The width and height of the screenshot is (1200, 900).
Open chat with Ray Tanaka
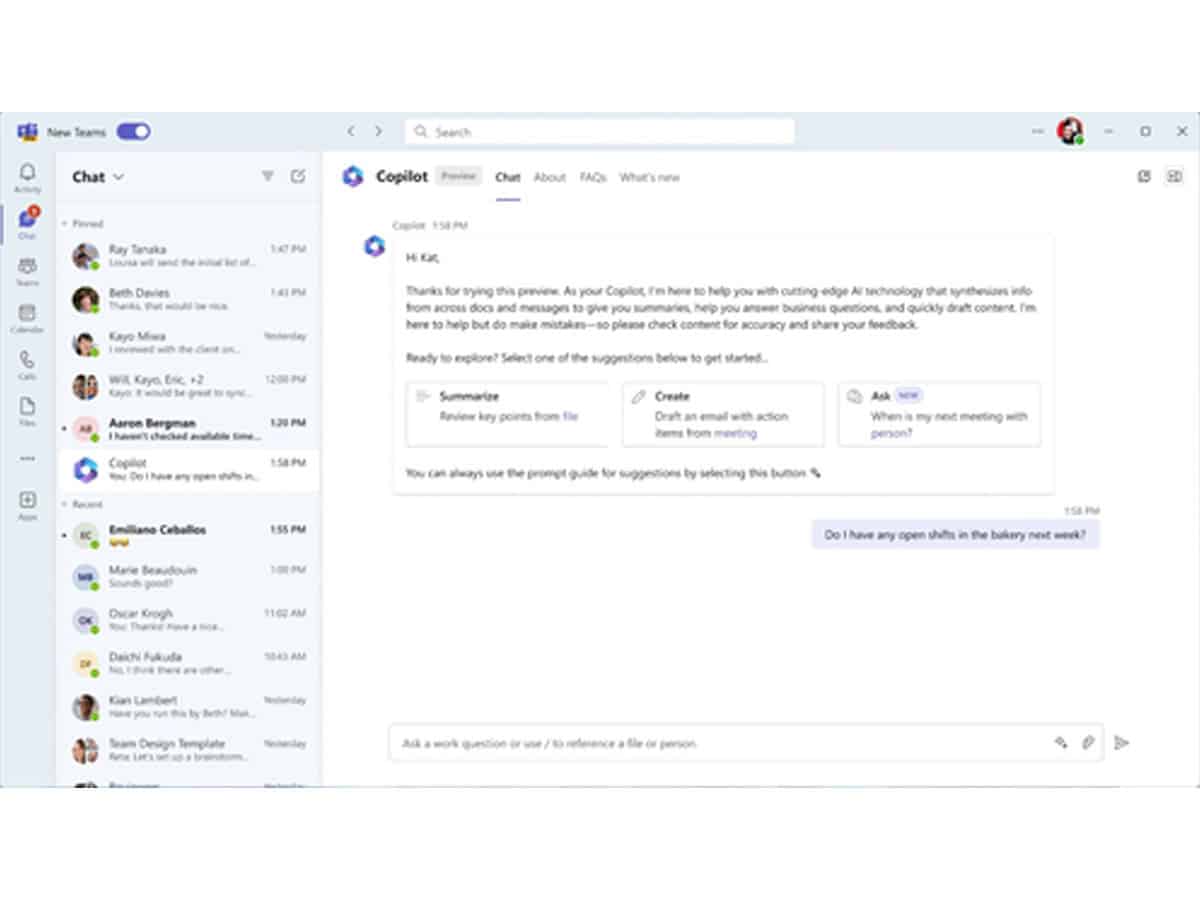click(x=189, y=256)
